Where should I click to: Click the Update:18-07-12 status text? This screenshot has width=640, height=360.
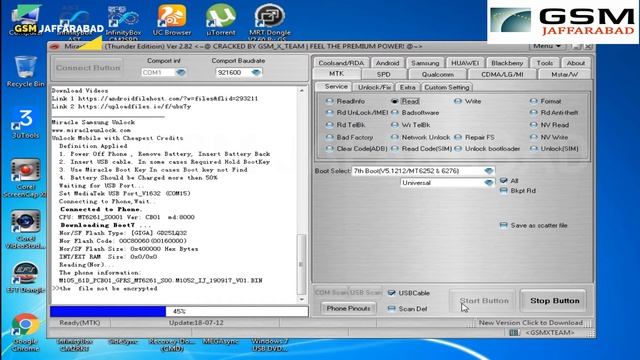196,323
